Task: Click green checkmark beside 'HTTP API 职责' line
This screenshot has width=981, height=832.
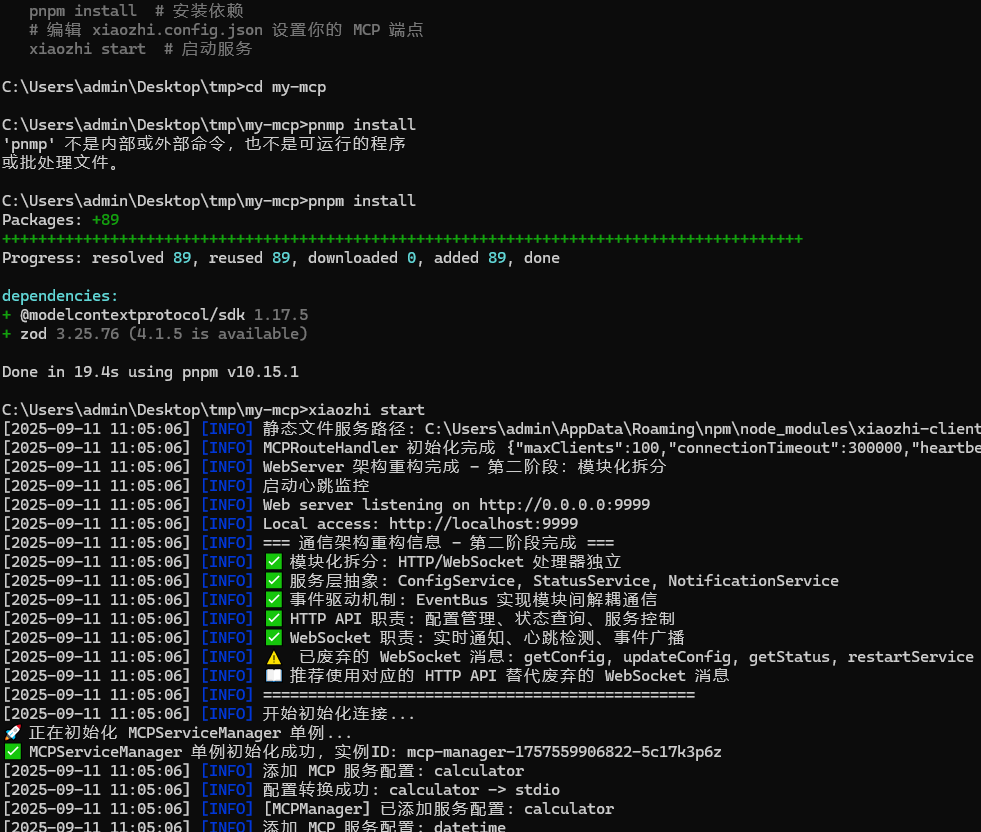Action: tap(273, 619)
